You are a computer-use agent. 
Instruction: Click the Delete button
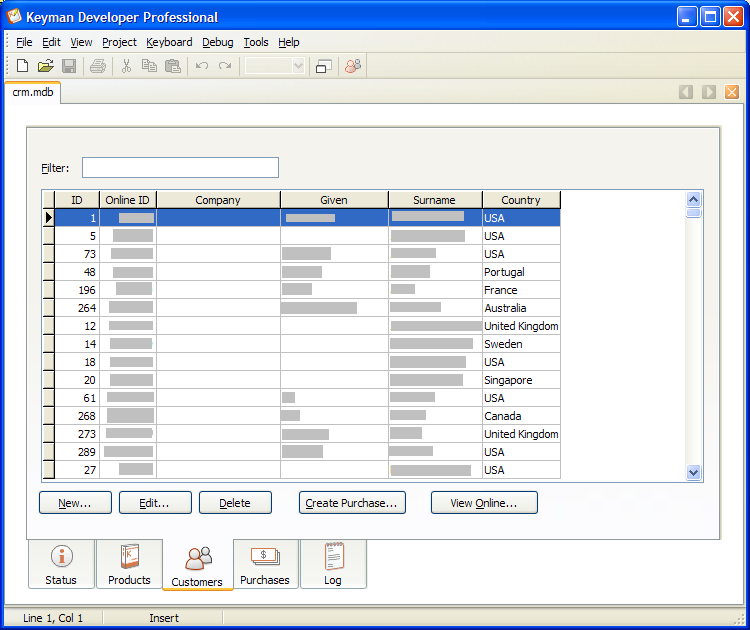pyautogui.click(x=235, y=503)
